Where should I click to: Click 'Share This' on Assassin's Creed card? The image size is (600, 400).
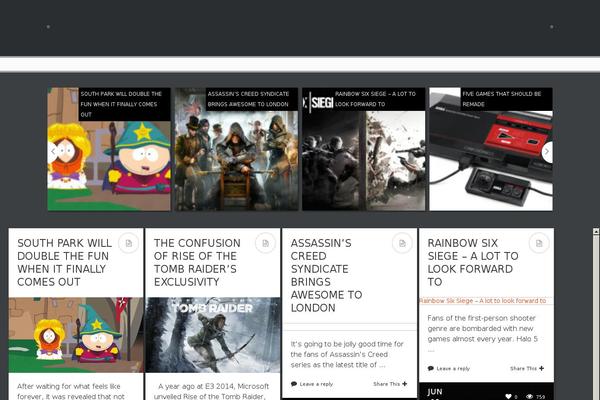tap(386, 384)
